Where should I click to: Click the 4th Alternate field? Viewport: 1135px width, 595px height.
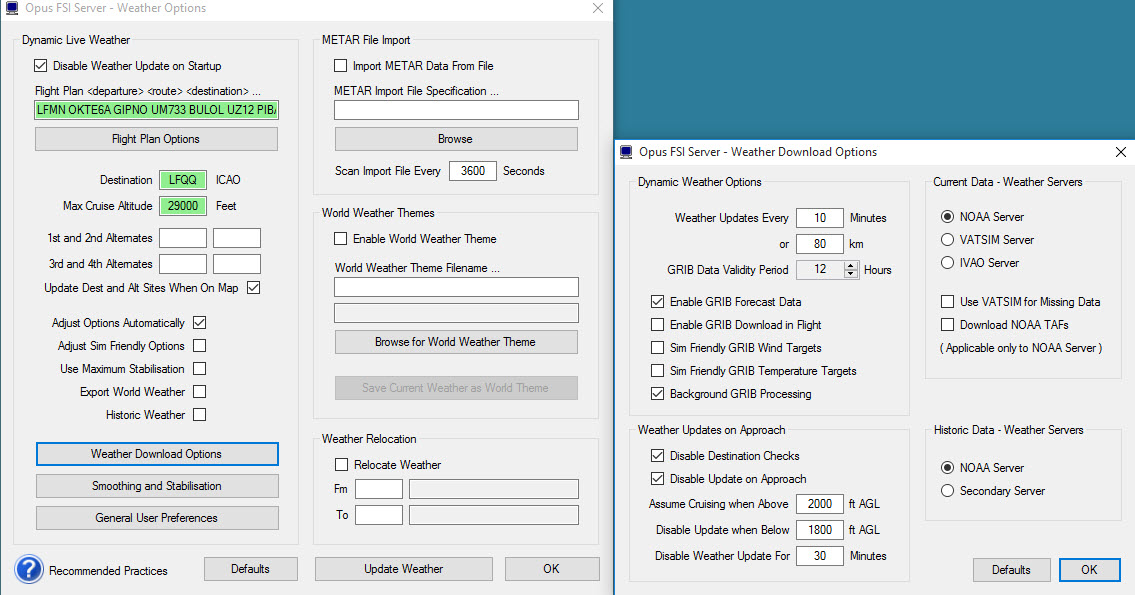pos(237,264)
